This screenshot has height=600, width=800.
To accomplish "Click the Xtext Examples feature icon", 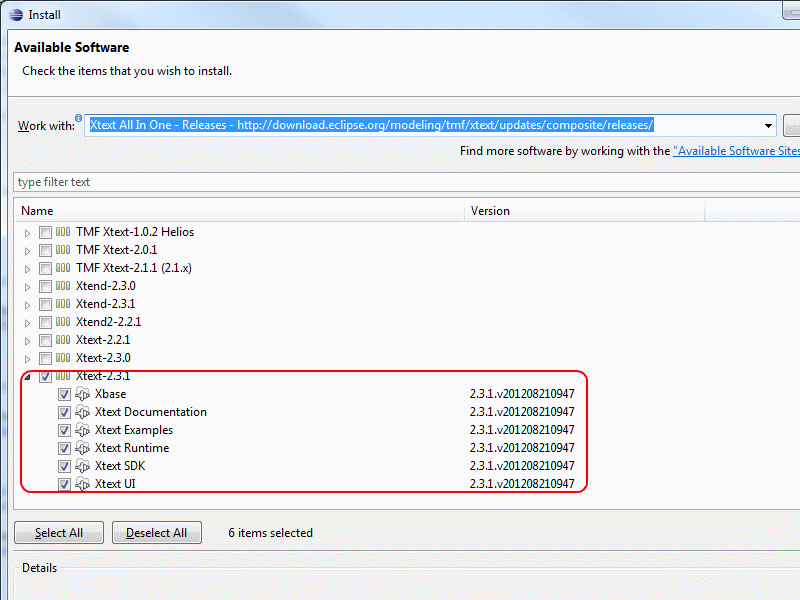I will coord(82,430).
